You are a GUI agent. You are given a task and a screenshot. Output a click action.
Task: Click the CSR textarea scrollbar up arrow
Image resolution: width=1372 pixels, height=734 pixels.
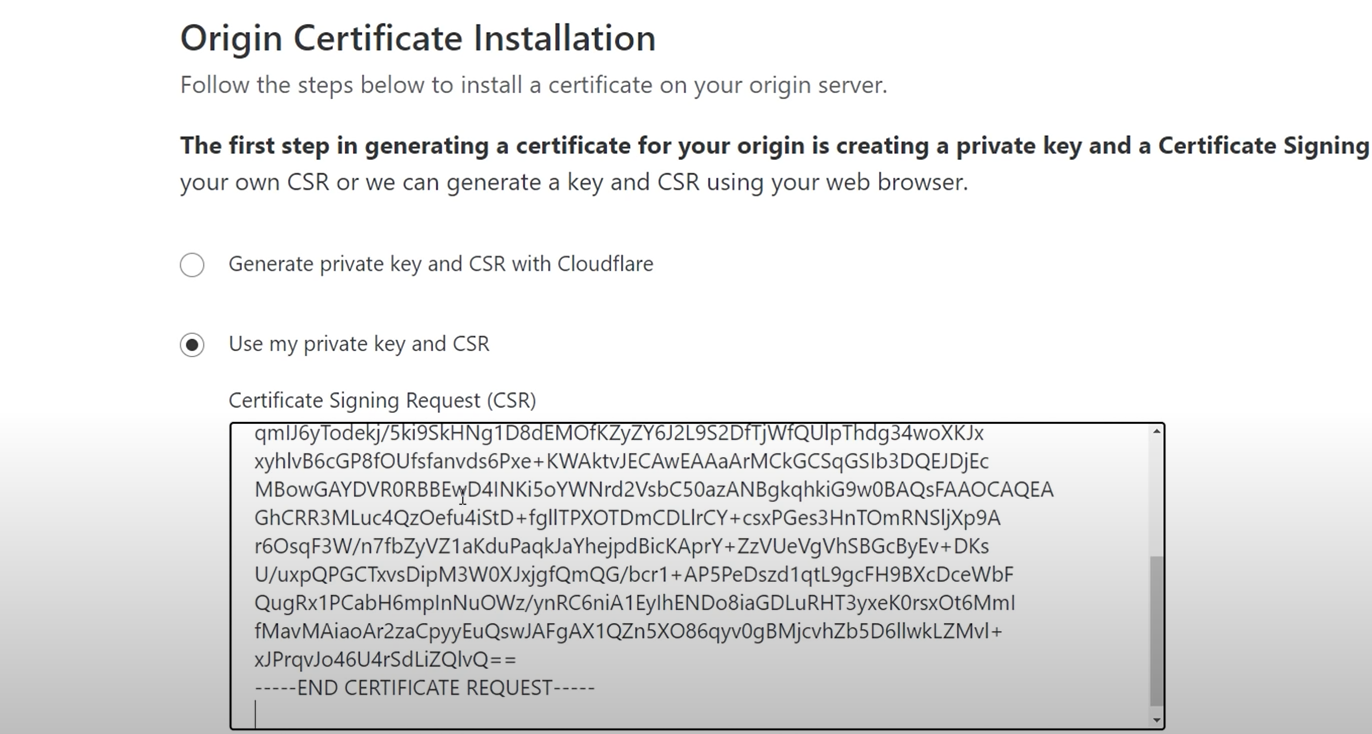click(1157, 432)
